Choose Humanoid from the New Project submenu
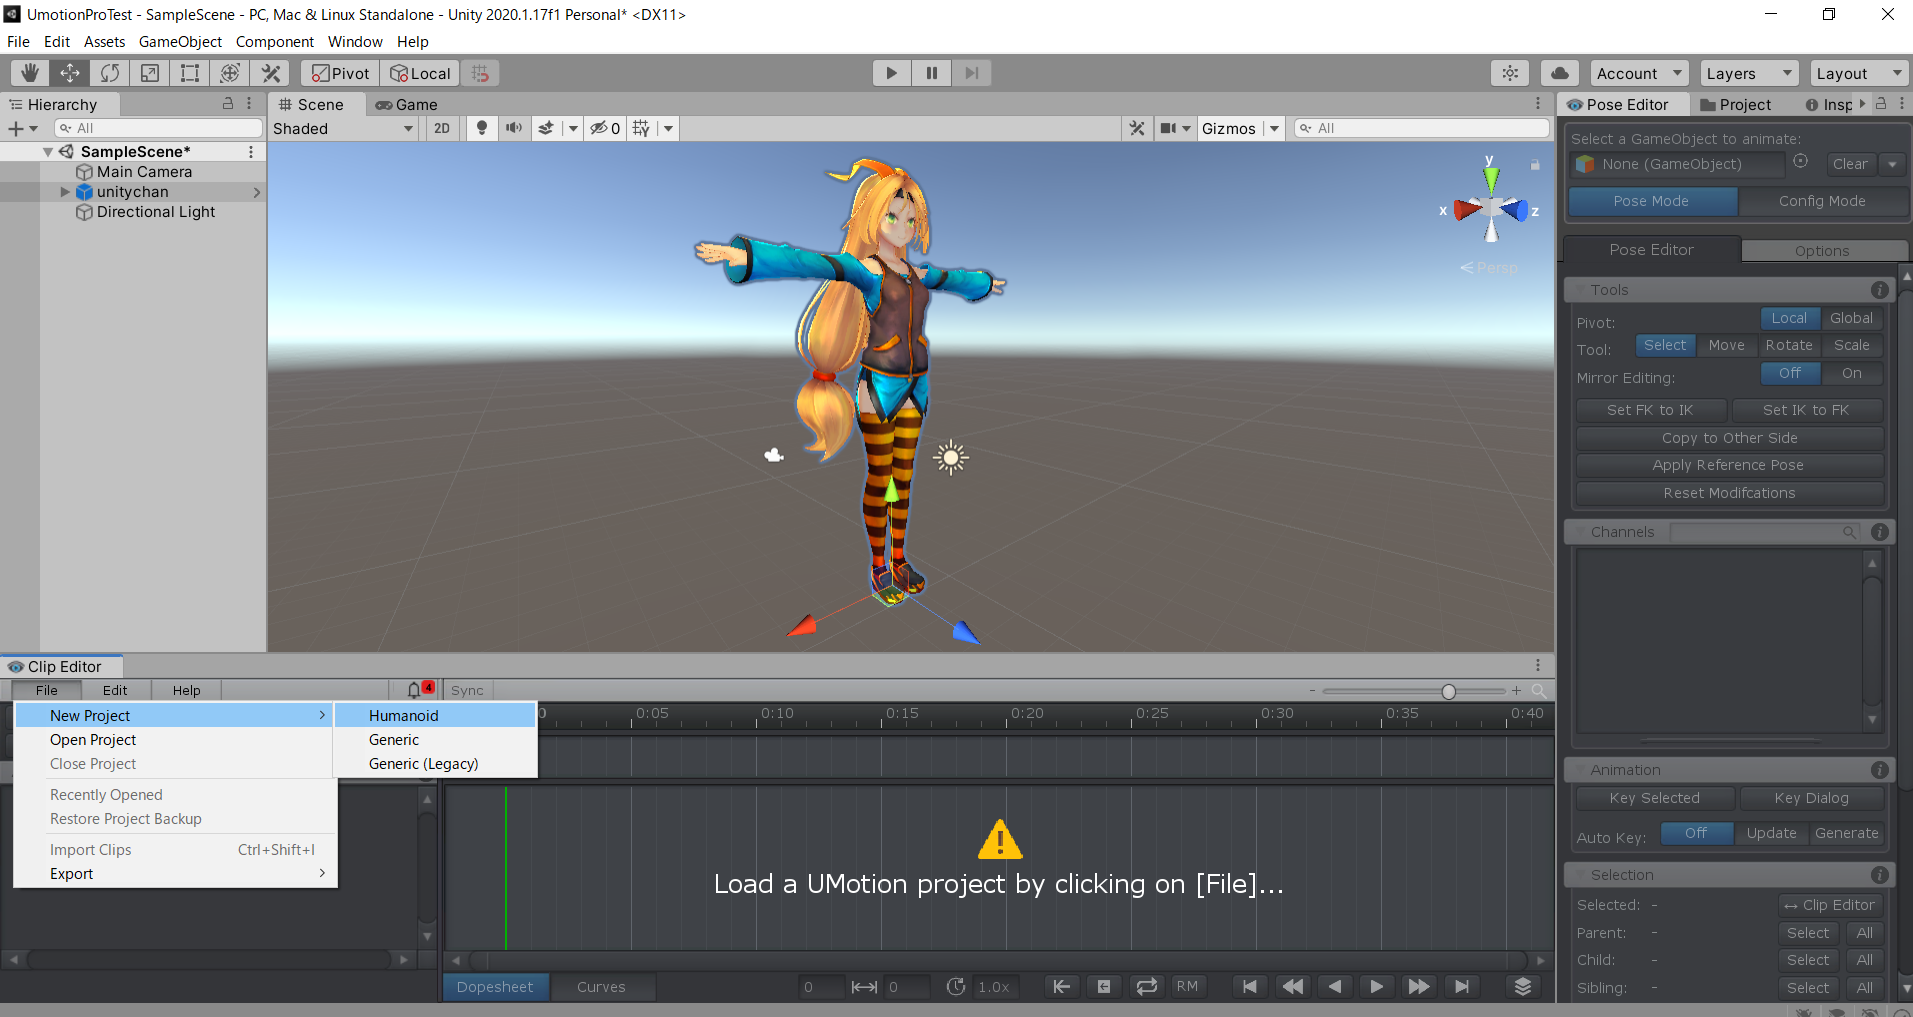This screenshot has width=1913, height=1017. coord(403,715)
